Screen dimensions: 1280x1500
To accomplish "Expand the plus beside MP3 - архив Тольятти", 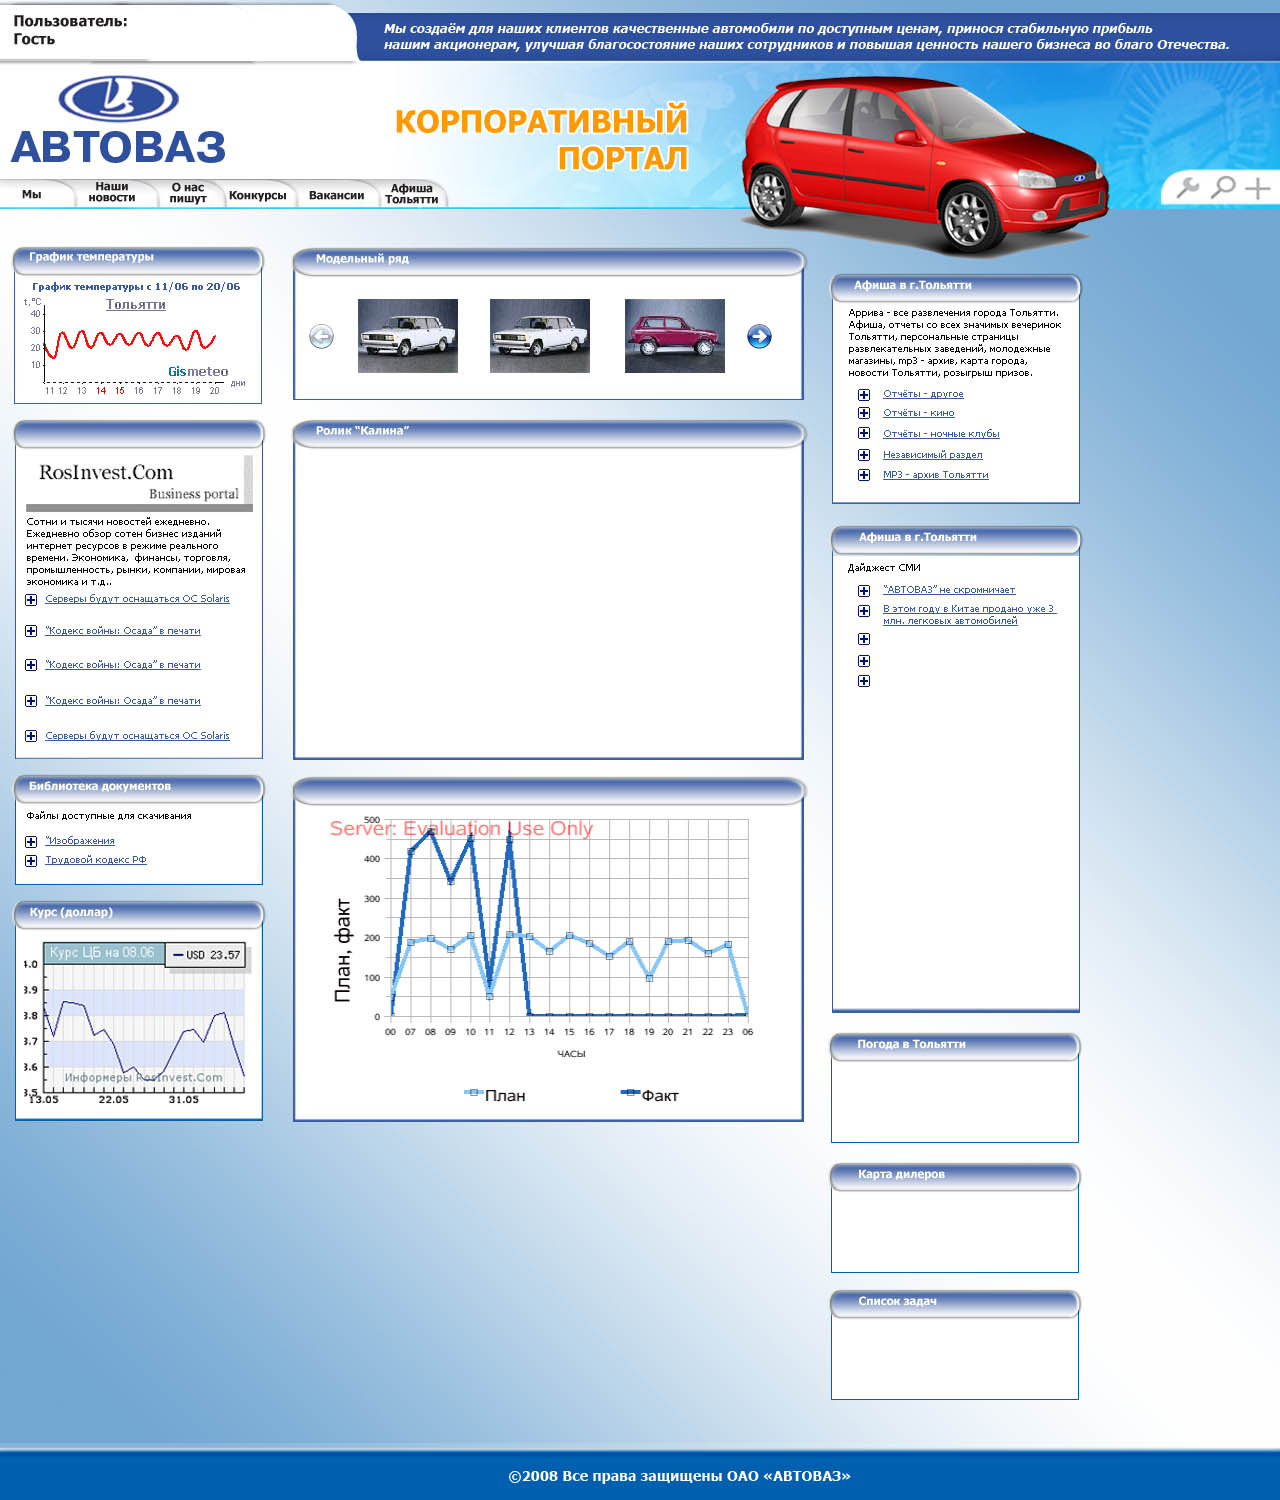I will click(864, 475).
